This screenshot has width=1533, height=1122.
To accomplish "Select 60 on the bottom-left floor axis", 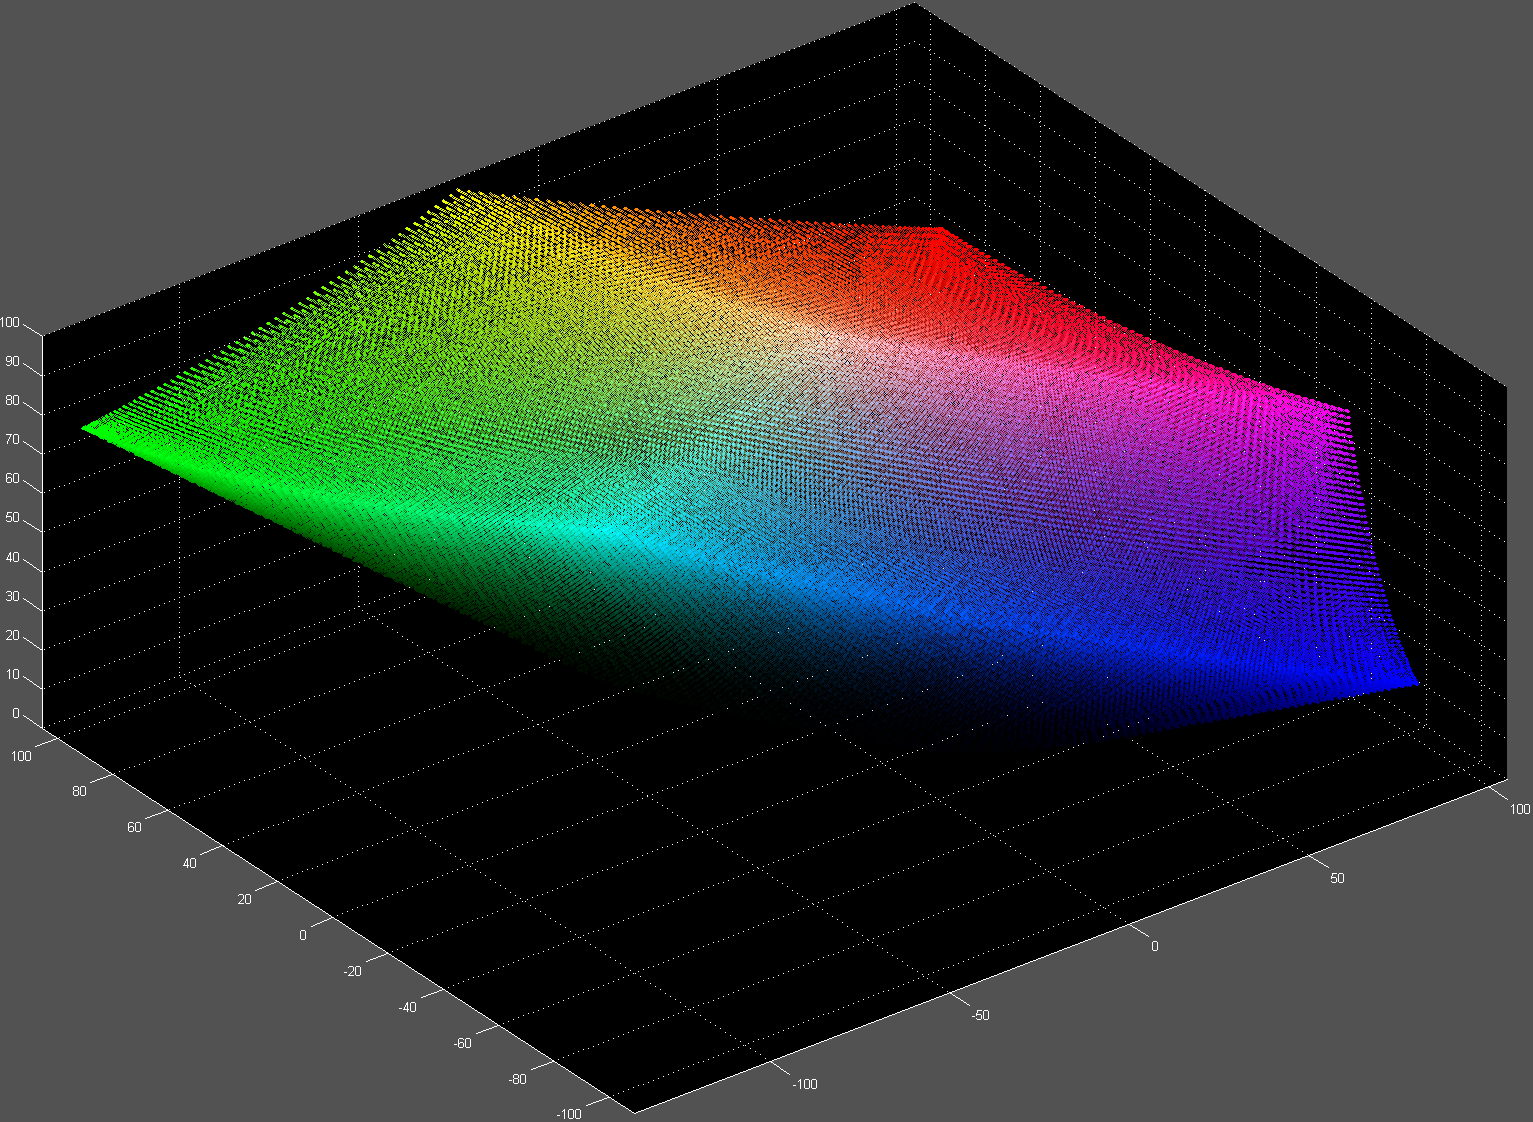I will pyautogui.click(x=135, y=828).
